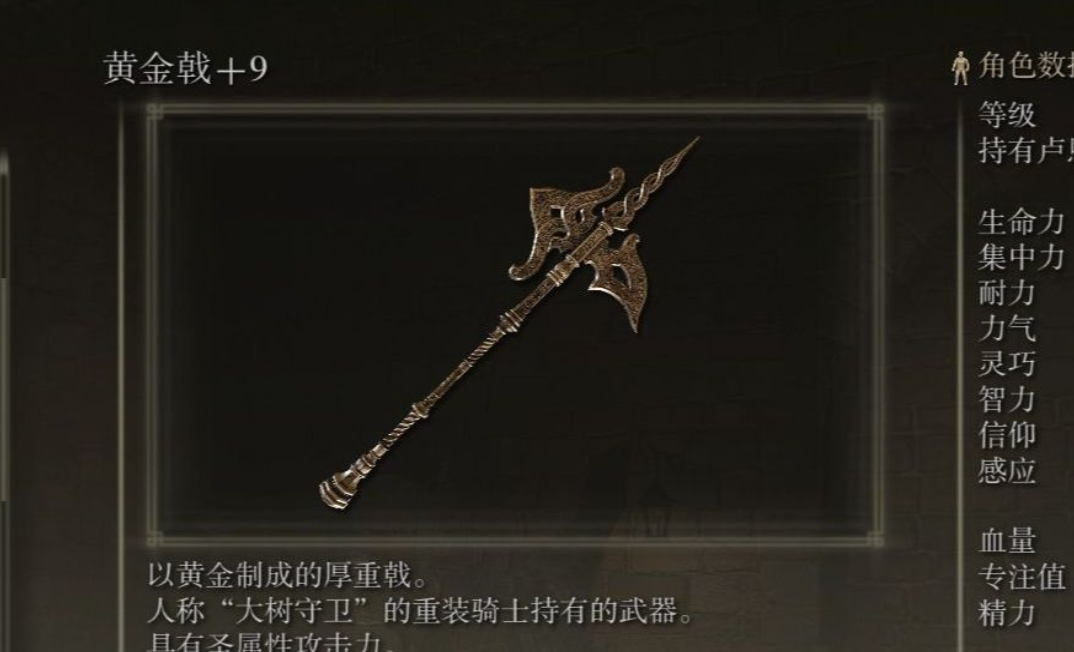Screen dimensions: 1074x652
Task: Click the character figure icon beside 角色数
Action: tap(961, 68)
